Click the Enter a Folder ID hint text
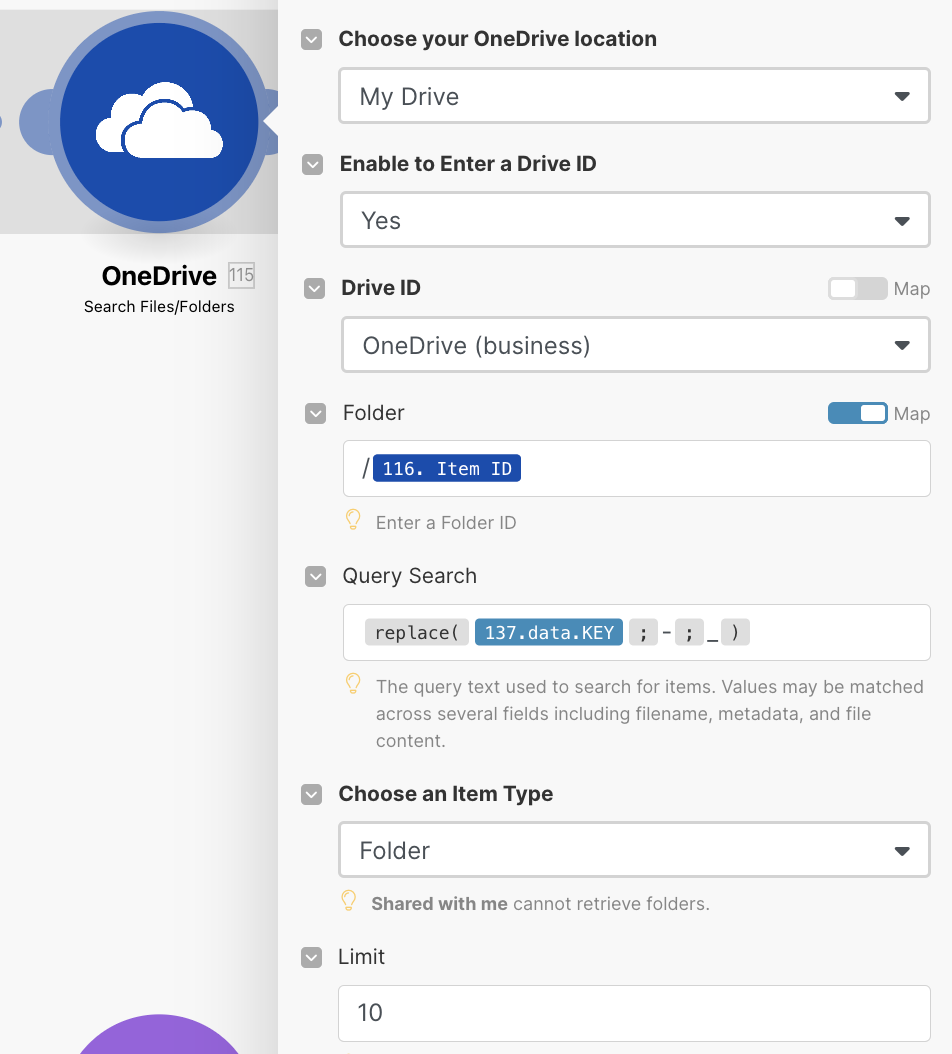The height and width of the screenshot is (1054, 952). pos(446,523)
